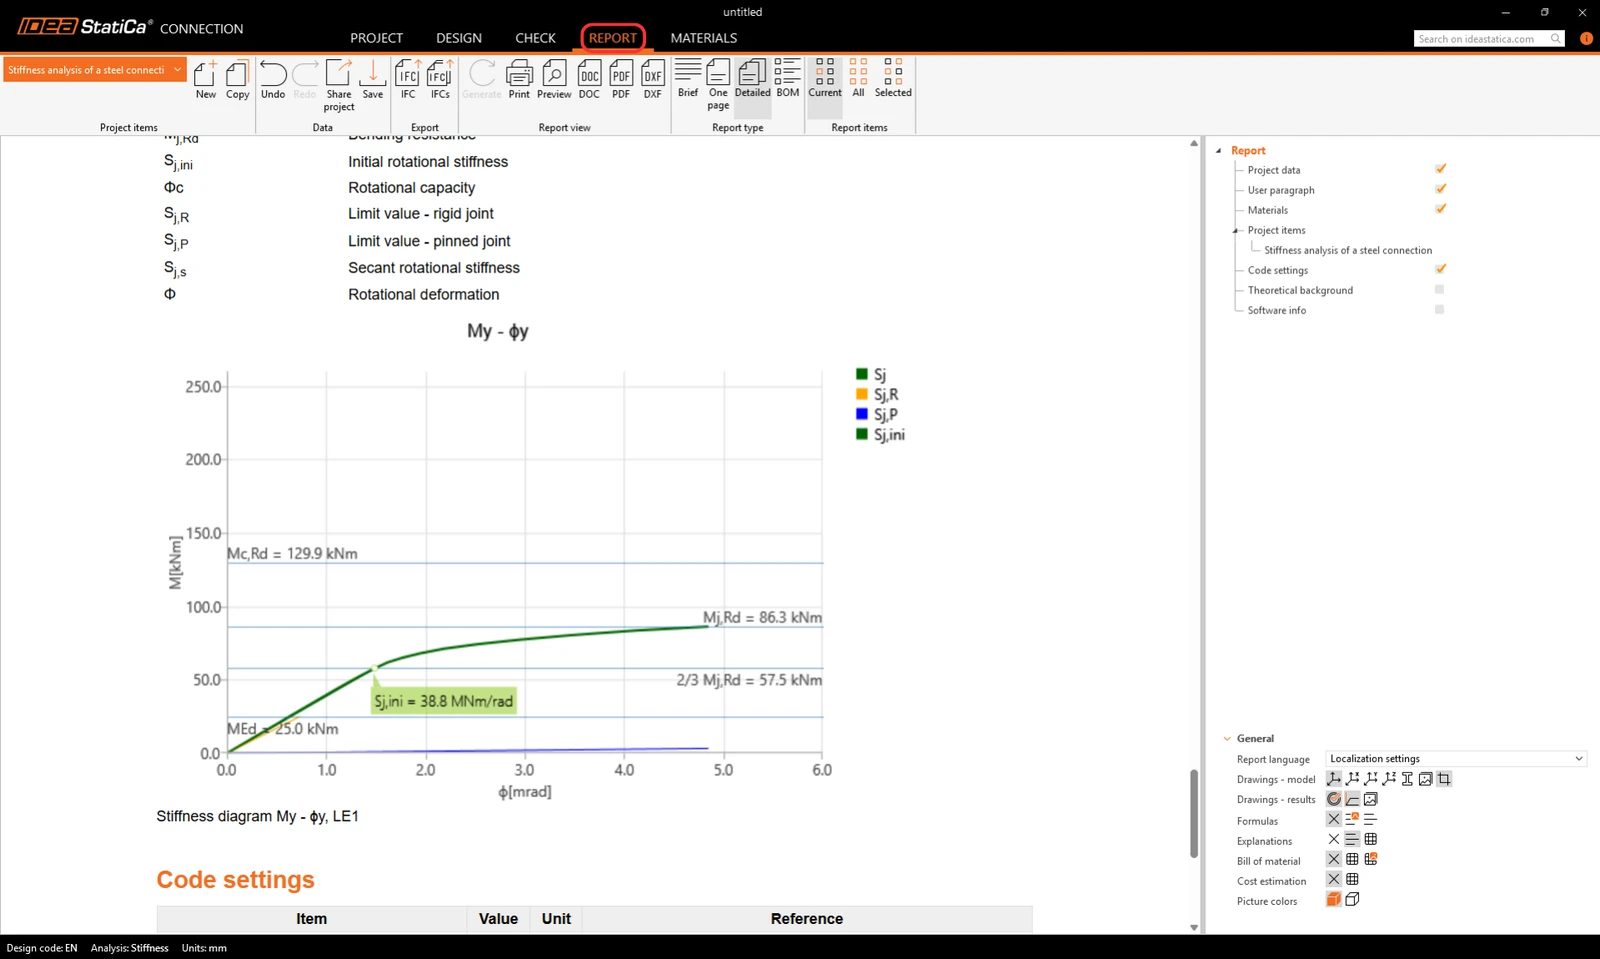Open the Report language dropdown
This screenshot has width=1600, height=959.
coord(1456,759)
